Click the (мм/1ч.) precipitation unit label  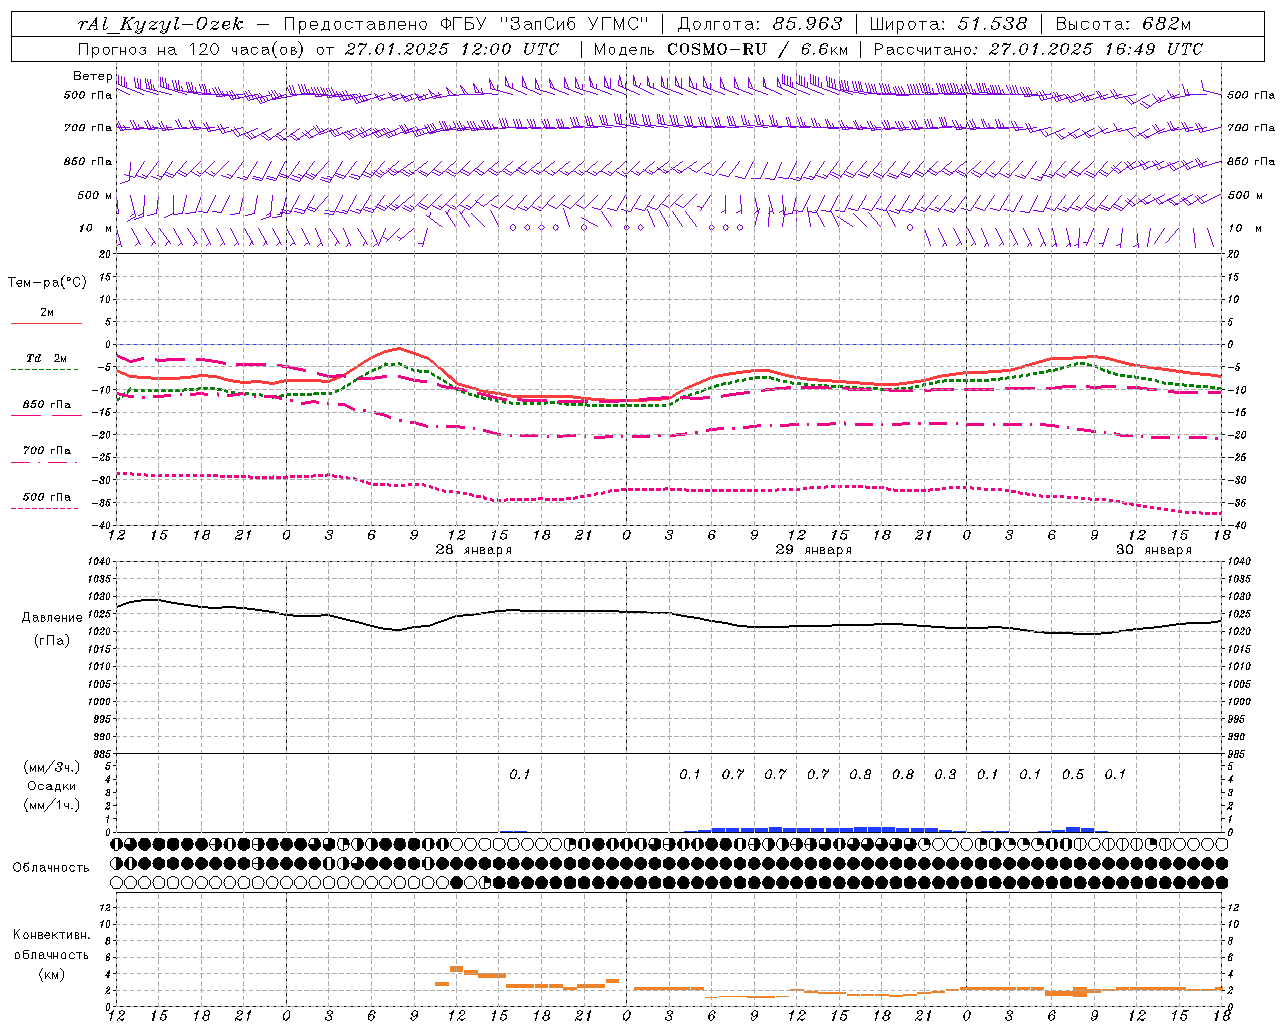click(x=51, y=805)
